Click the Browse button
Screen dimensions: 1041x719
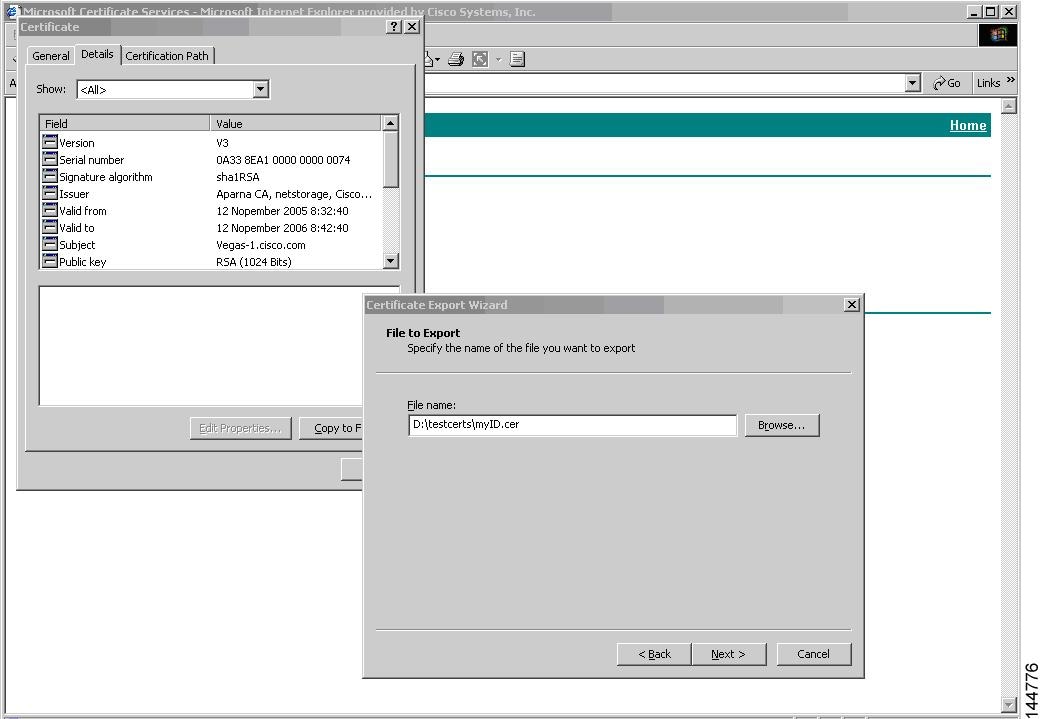781,425
